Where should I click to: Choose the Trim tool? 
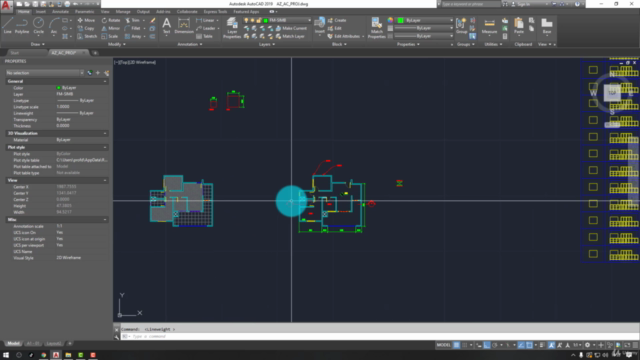pyautogui.click(x=132, y=20)
